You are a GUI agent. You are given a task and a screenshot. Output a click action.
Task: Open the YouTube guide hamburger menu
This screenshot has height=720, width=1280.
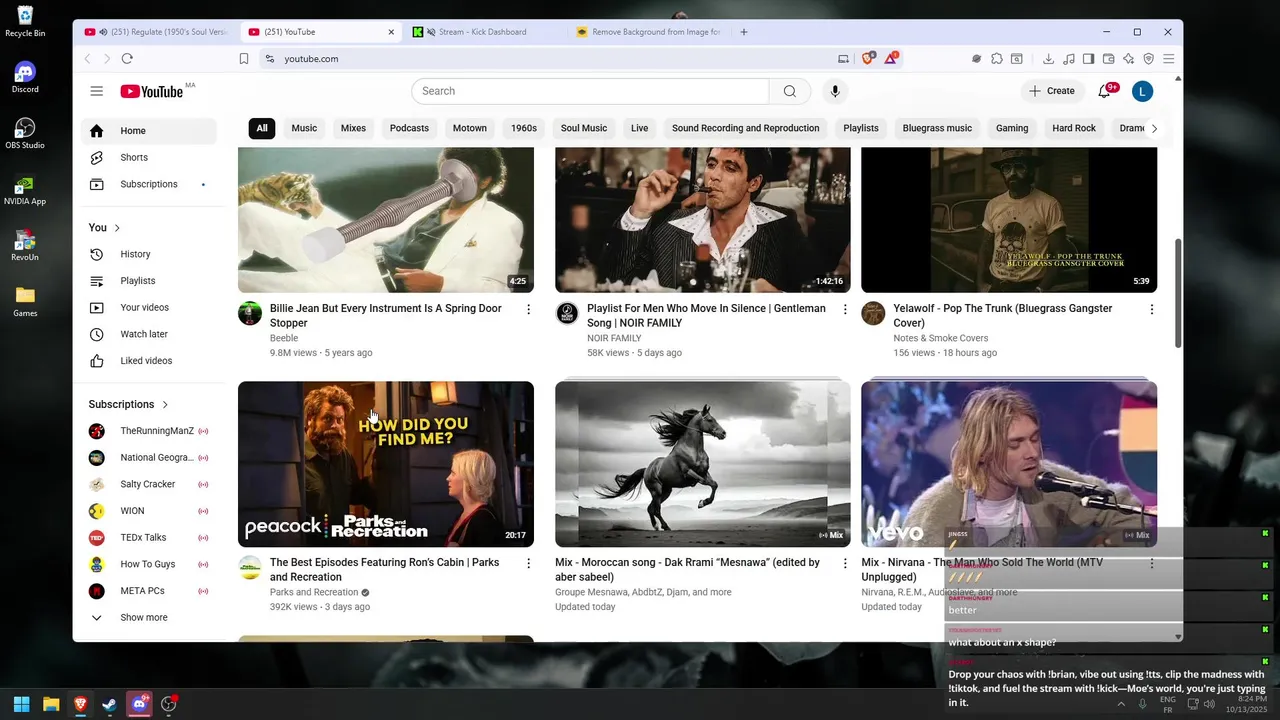pyautogui.click(x=97, y=91)
